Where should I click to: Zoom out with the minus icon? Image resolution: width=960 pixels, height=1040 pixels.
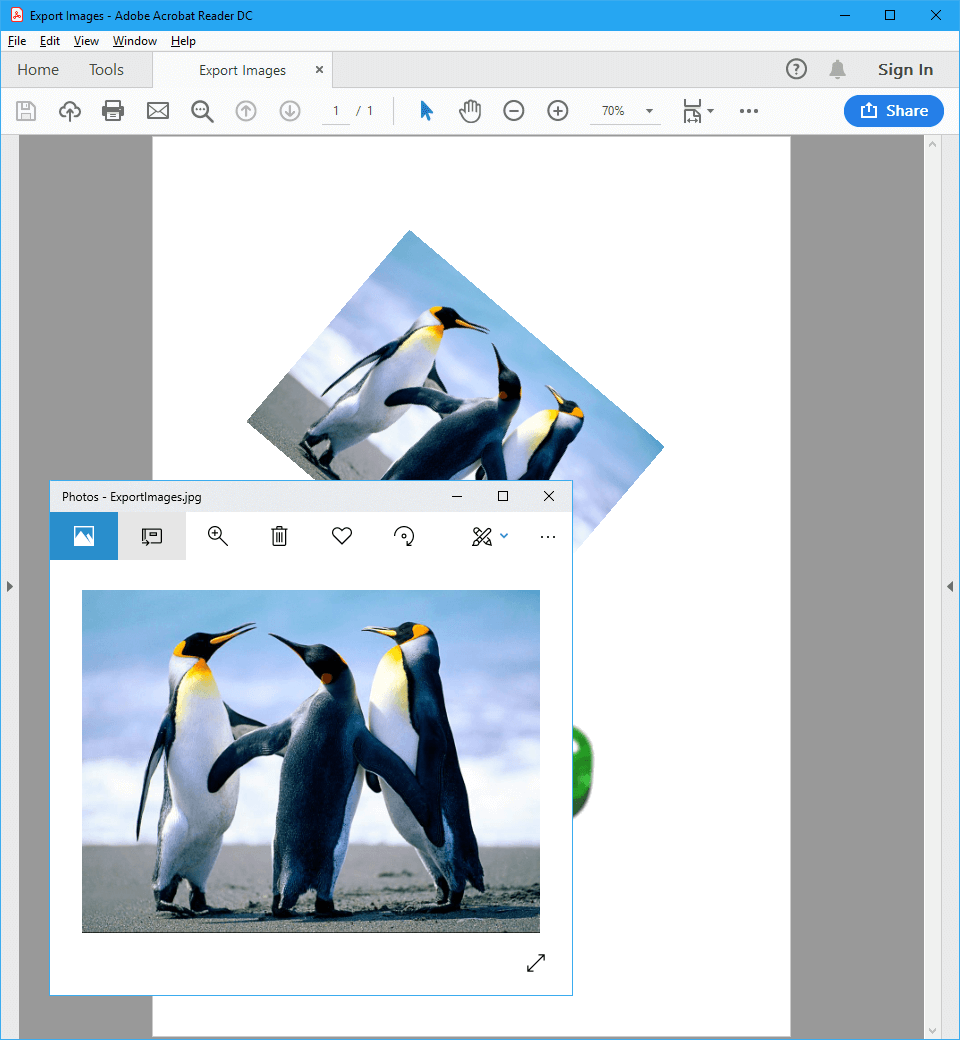click(513, 111)
